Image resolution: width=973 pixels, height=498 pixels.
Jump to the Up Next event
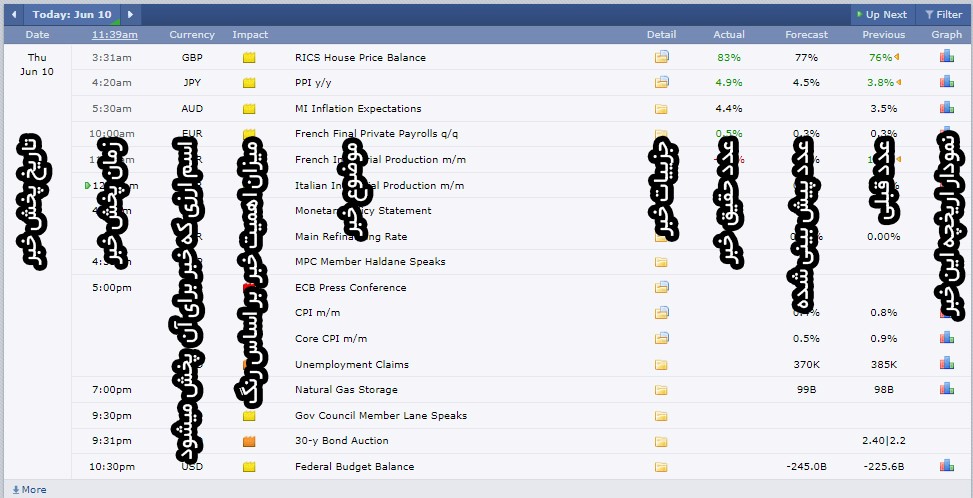[881, 15]
